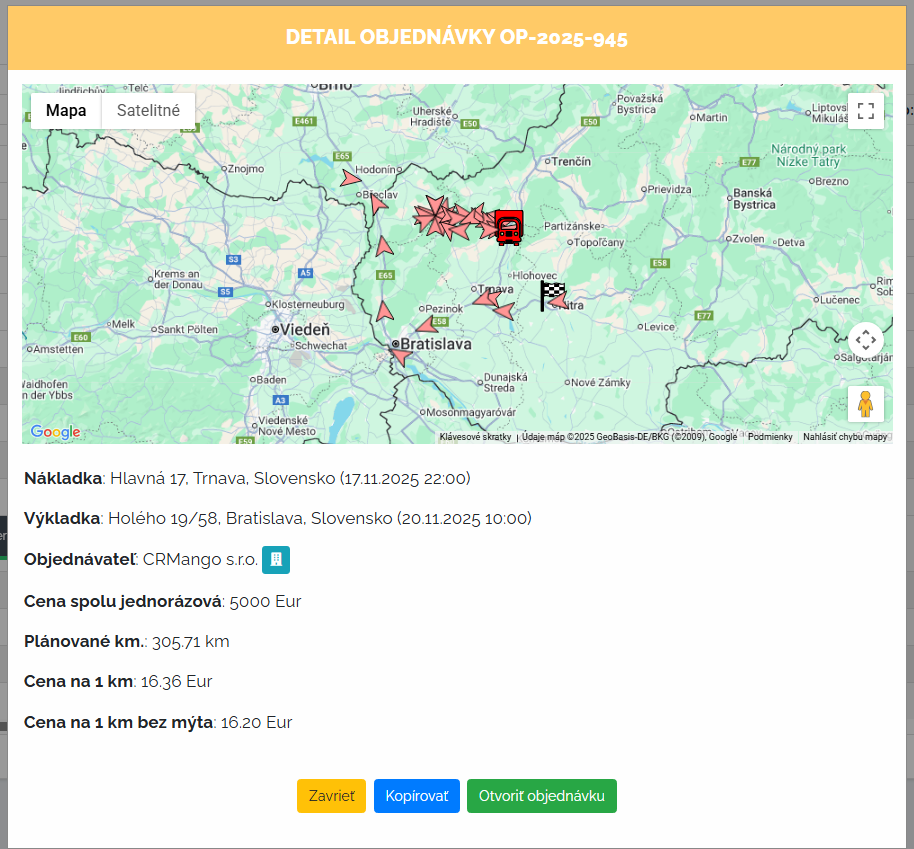
Task: Switch map to Satelitné view
Action: pyautogui.click(x=148, y=111)
